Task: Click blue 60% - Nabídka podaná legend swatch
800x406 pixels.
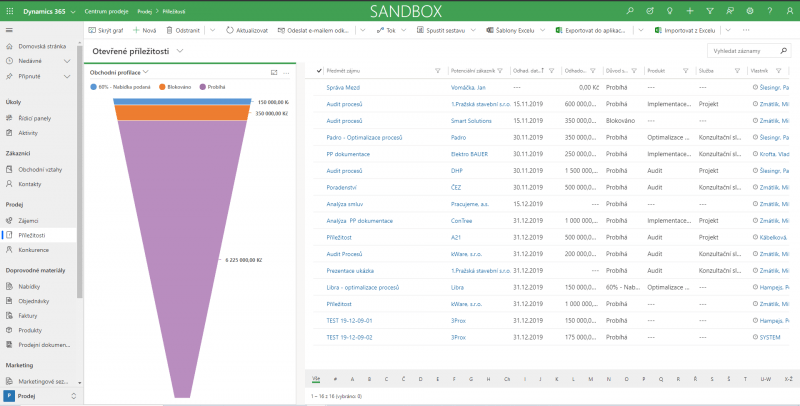Action: click(93, 87)
